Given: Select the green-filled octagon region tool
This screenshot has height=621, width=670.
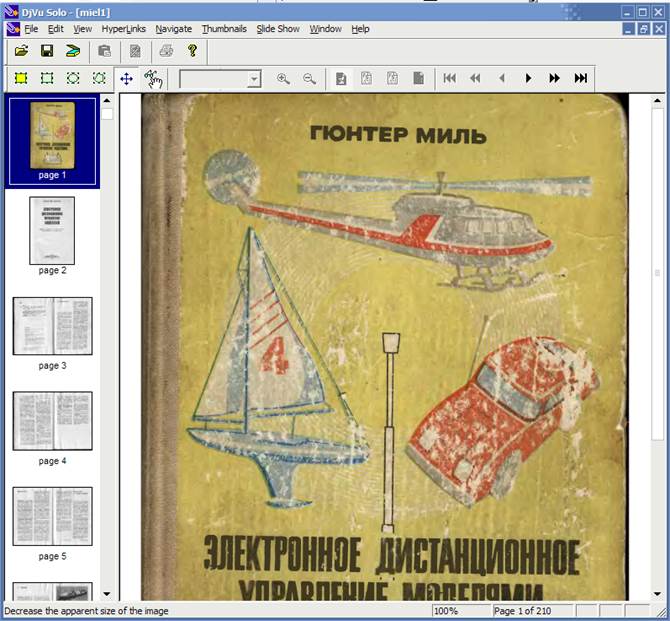Looking at the screenshot, I should pos(99,78).
